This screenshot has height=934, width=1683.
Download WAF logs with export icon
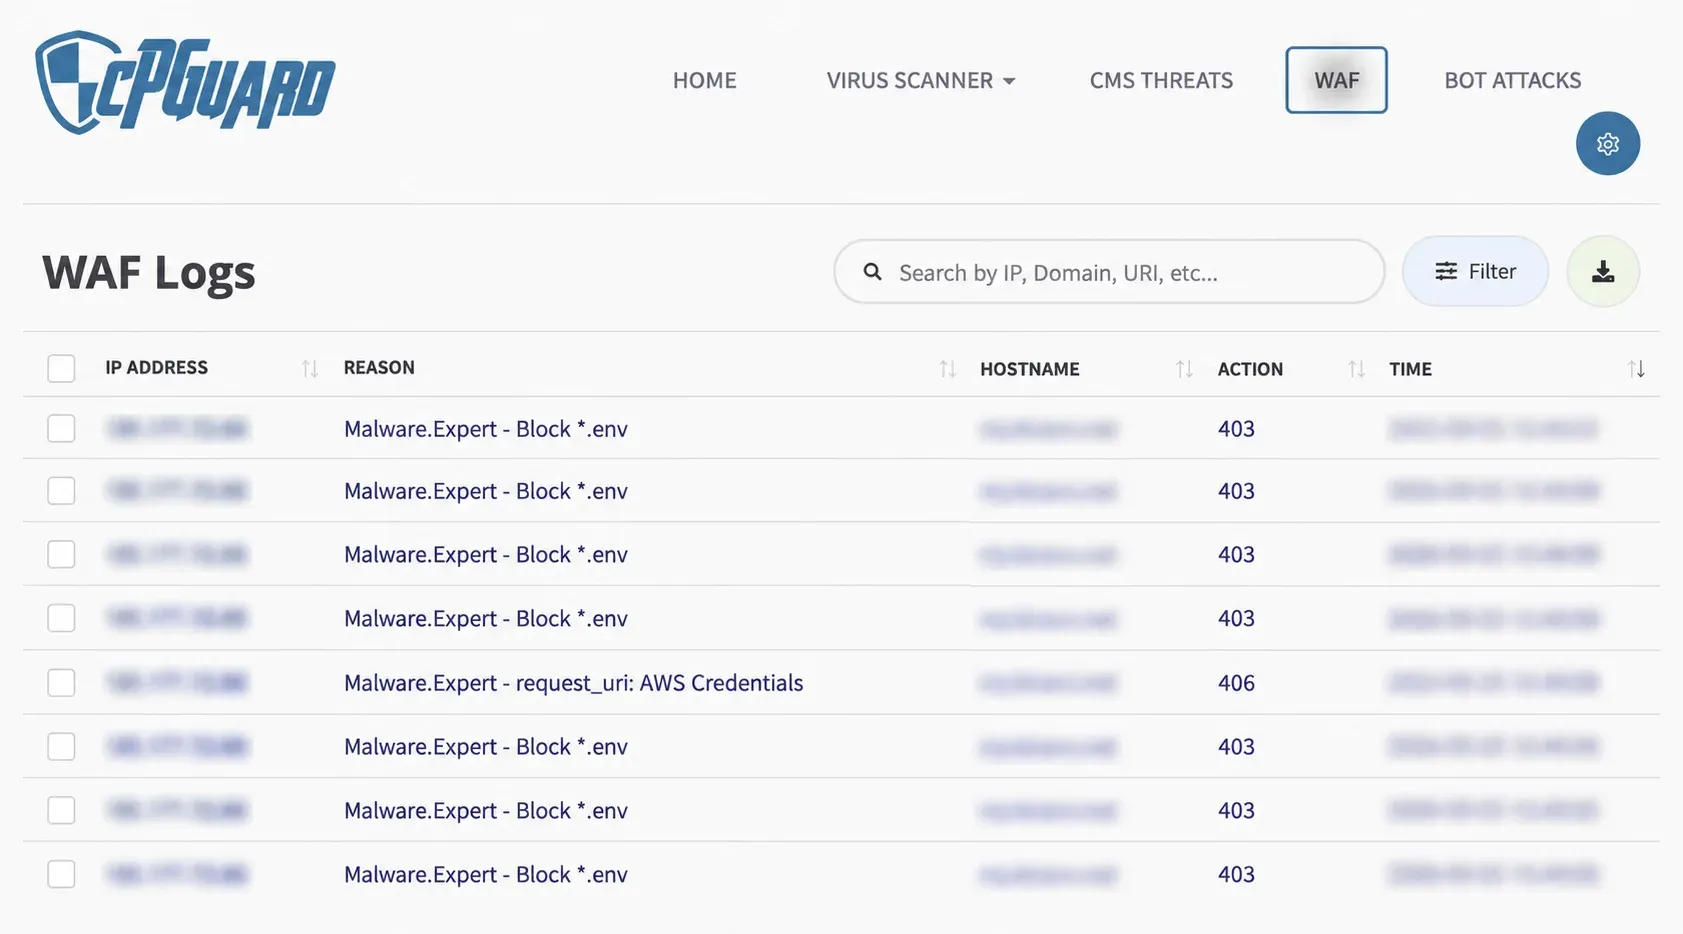(x=1602, y=271)
